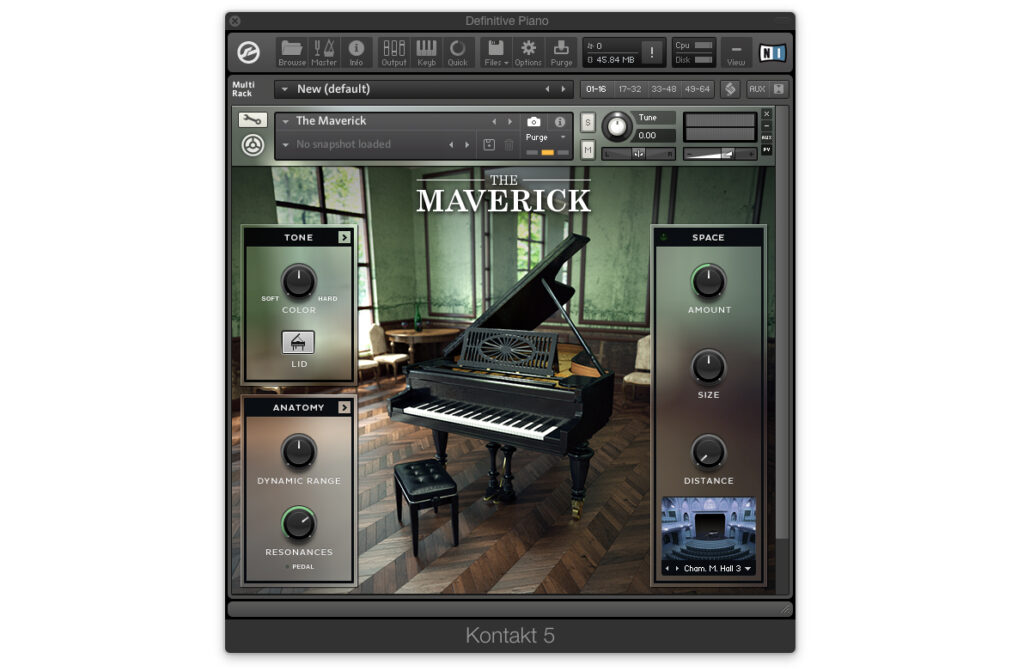Open the Browse folder panel
Screen dimensions: 1024x671
292,52
